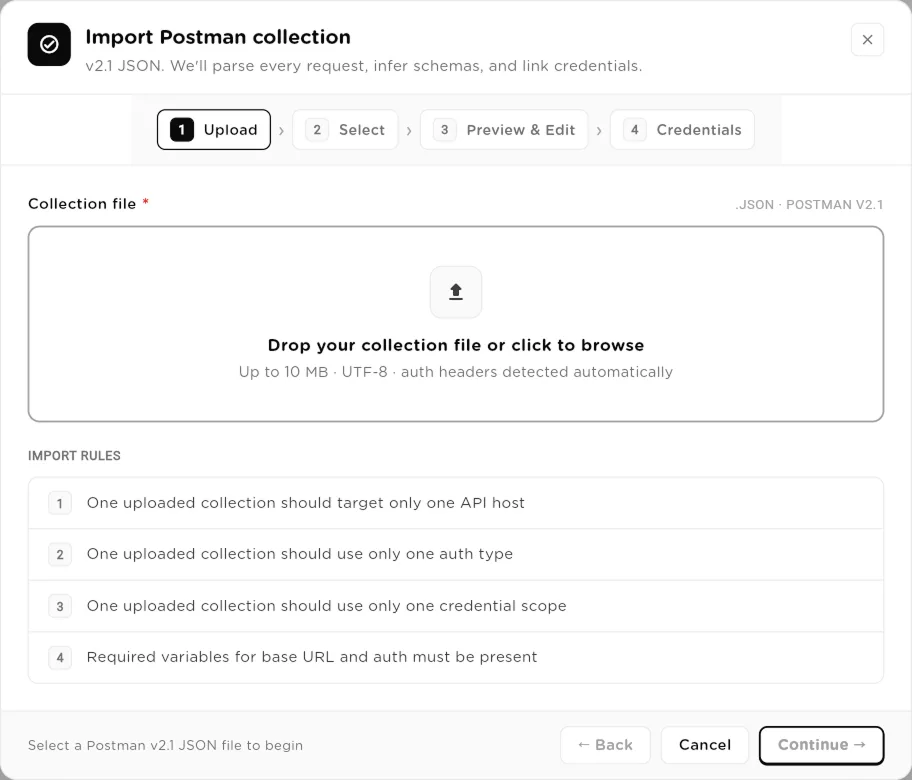912x780 pixels.
Task: Click the upload arrow icon
Action: (456, 292)
